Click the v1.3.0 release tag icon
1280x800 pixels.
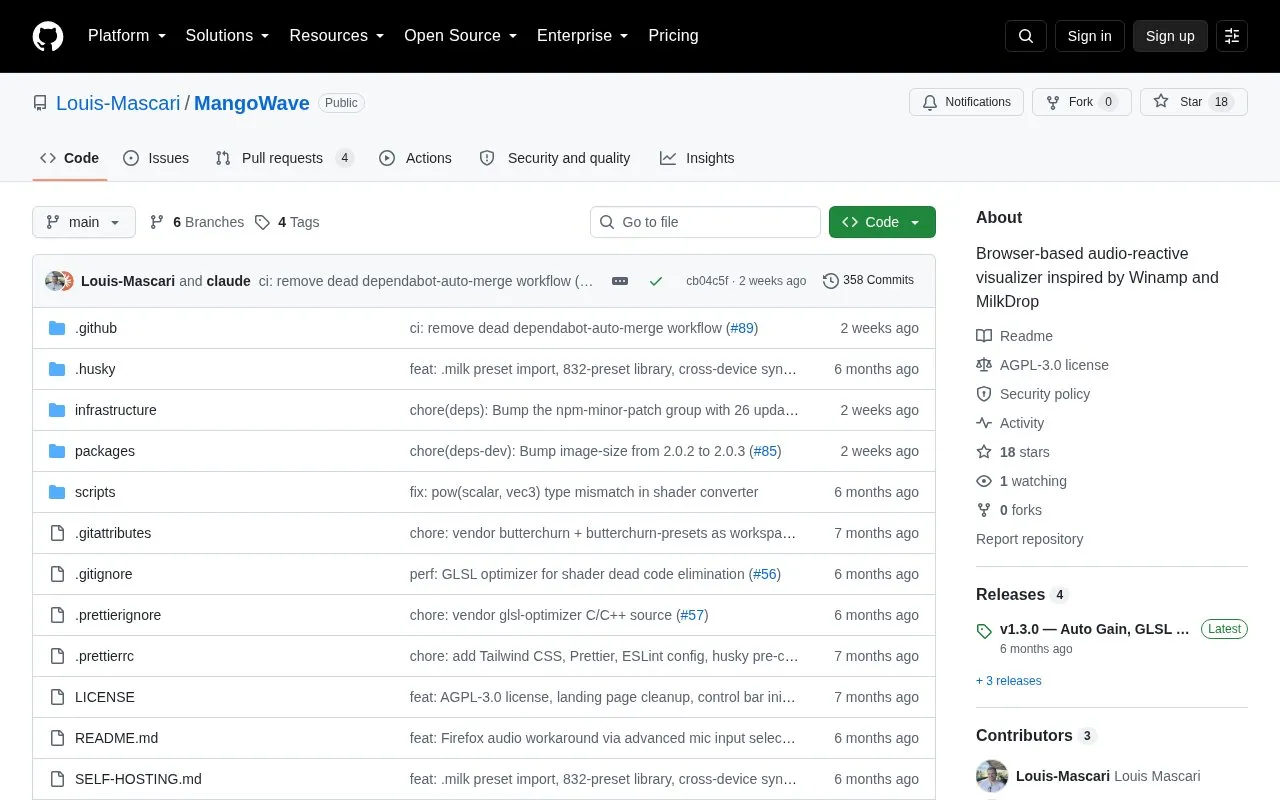pos(984,630)
